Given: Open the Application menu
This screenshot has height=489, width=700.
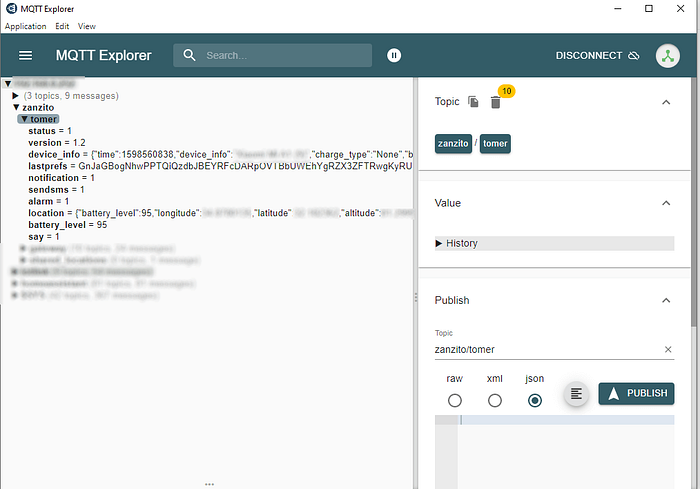Looking at the screenshot, I should (x=25, y=26).
